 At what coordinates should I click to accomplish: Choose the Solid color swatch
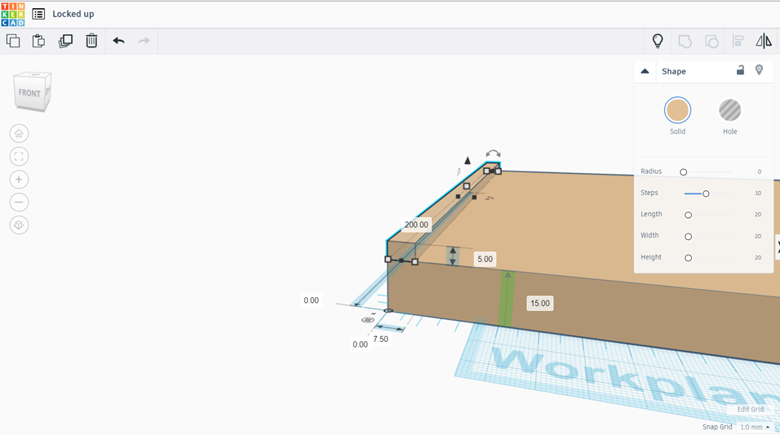click(x=678, y=110)
